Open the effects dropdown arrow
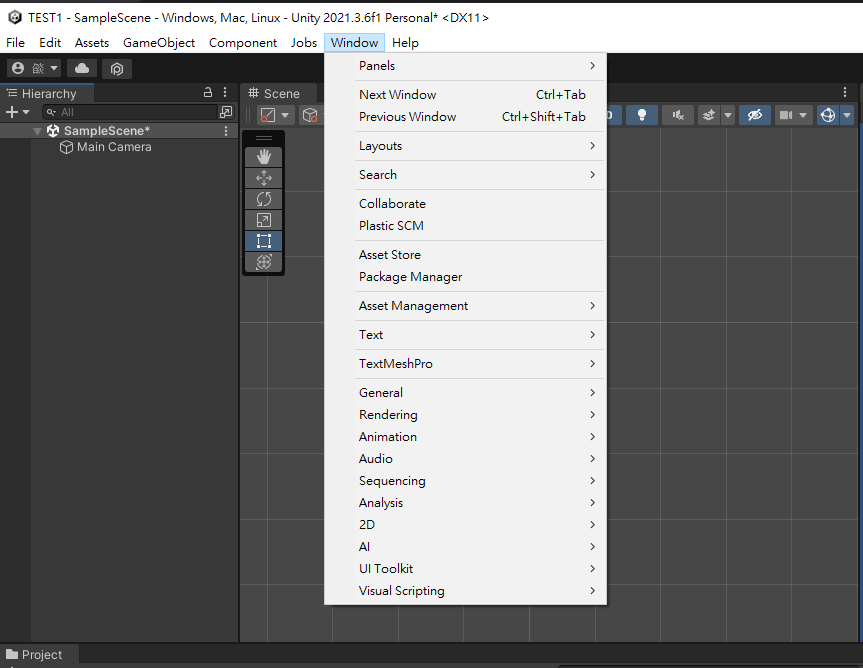The height and width of the screenshot is (668, 863). (728, 115)
